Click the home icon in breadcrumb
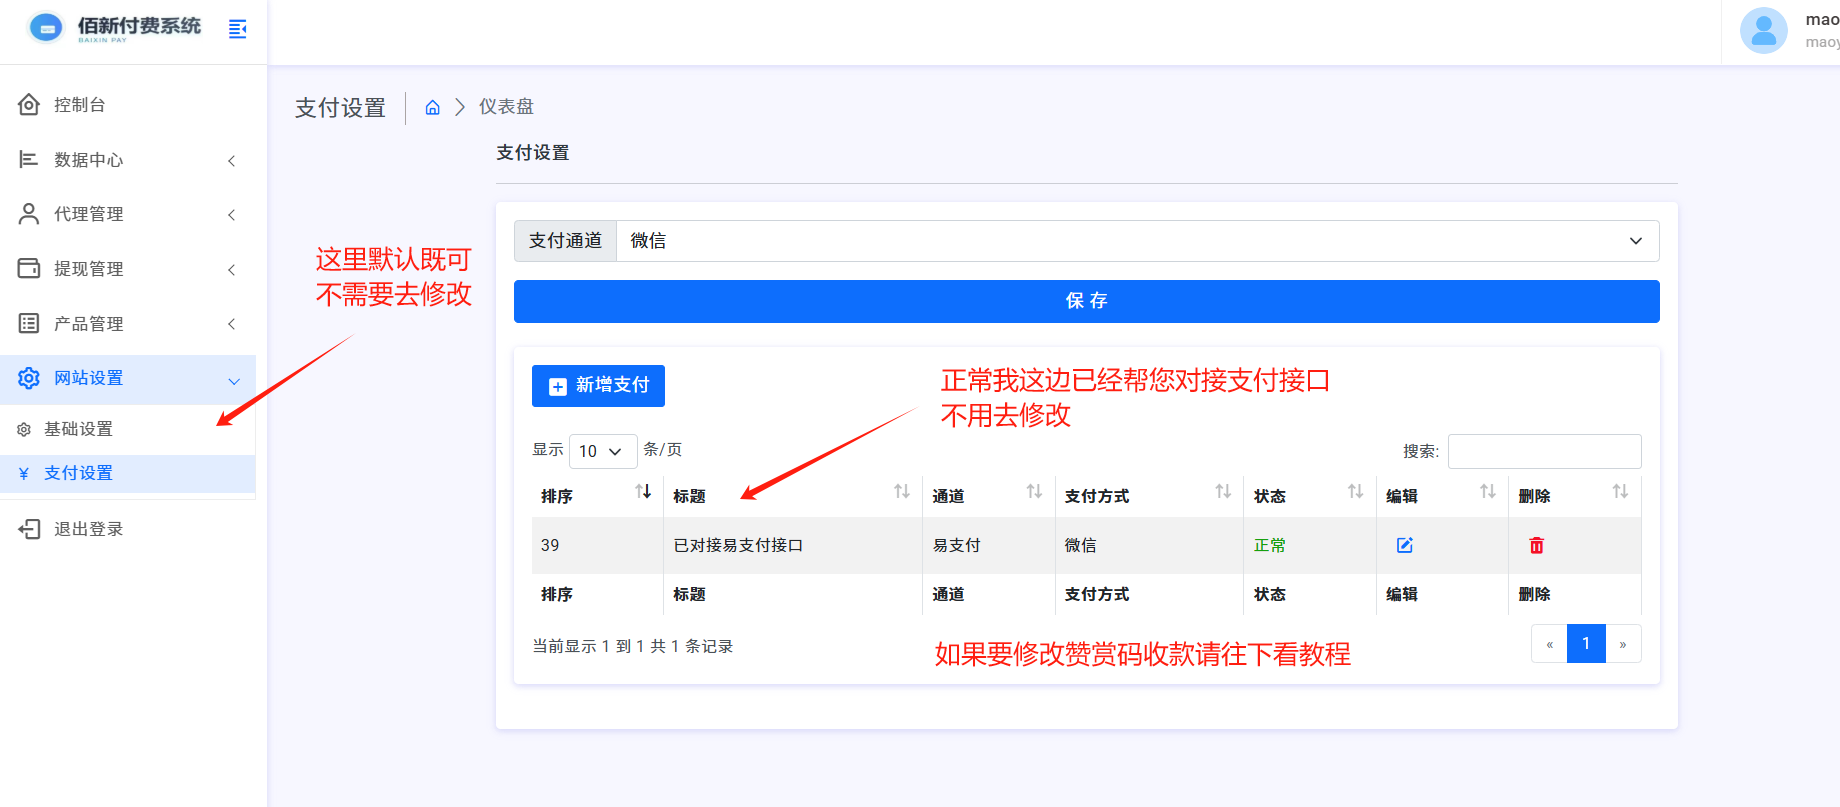Viewport: 1840px width, 807px height. click(432, 107)
